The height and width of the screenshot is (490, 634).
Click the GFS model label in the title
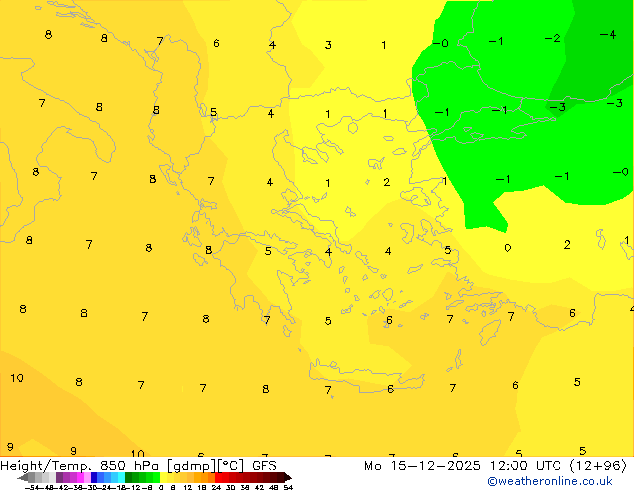[264, 466]
